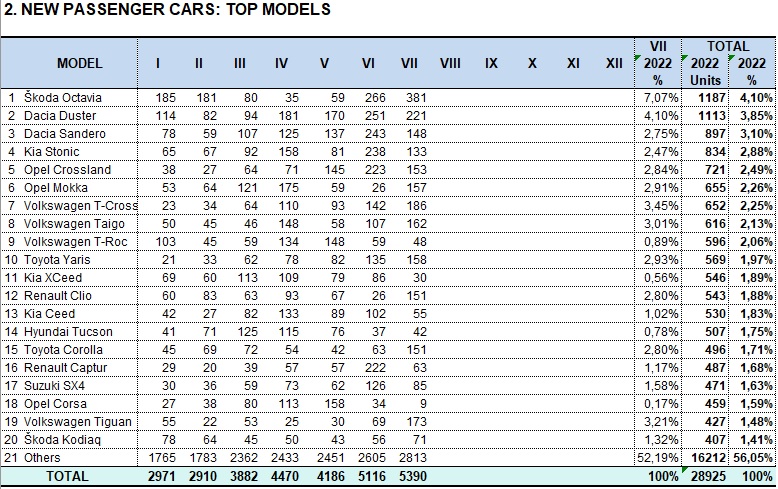Screen dimensions: 778x489
Task: Select Others total value 16212
Action: point(709,458)
